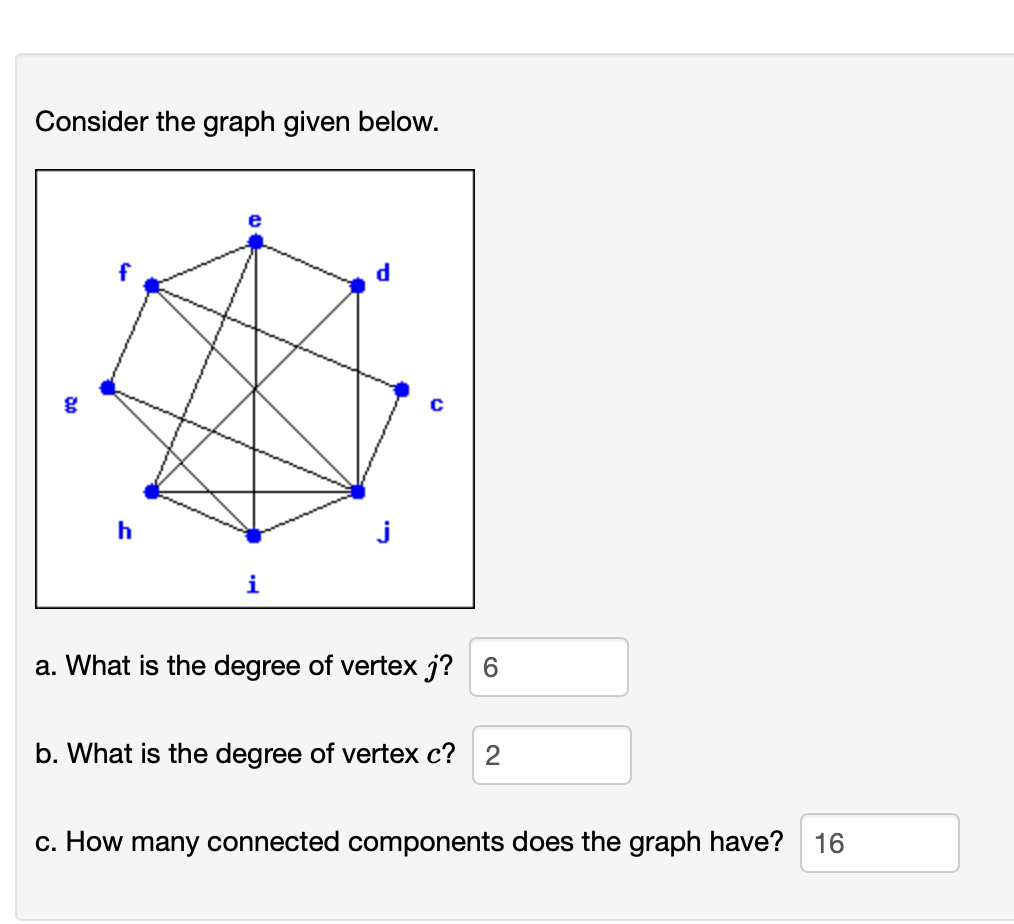Screen dimensions: 1014x924
Task: Click the blue vertex labeled h
Action: pyautogui.click(x=153, y=491)
